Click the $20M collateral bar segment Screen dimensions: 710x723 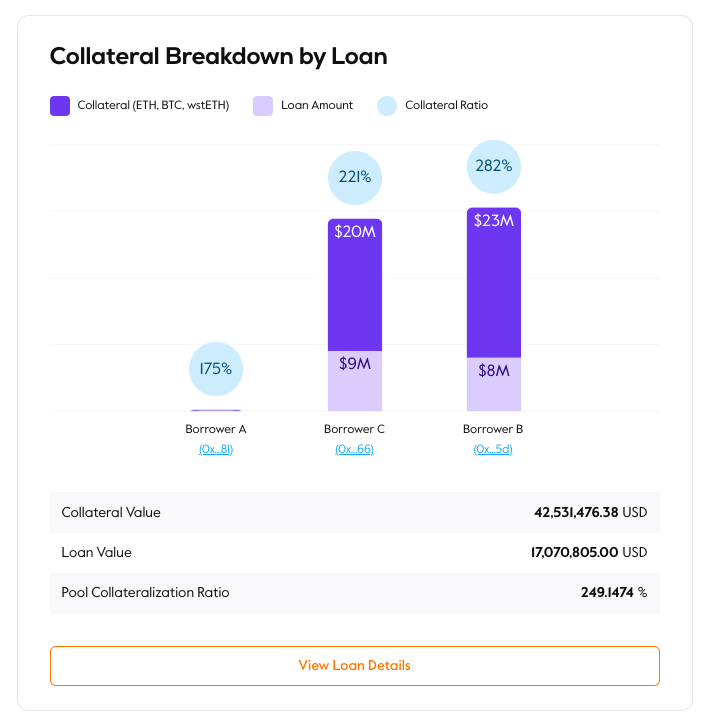click(x=355, y=285)
